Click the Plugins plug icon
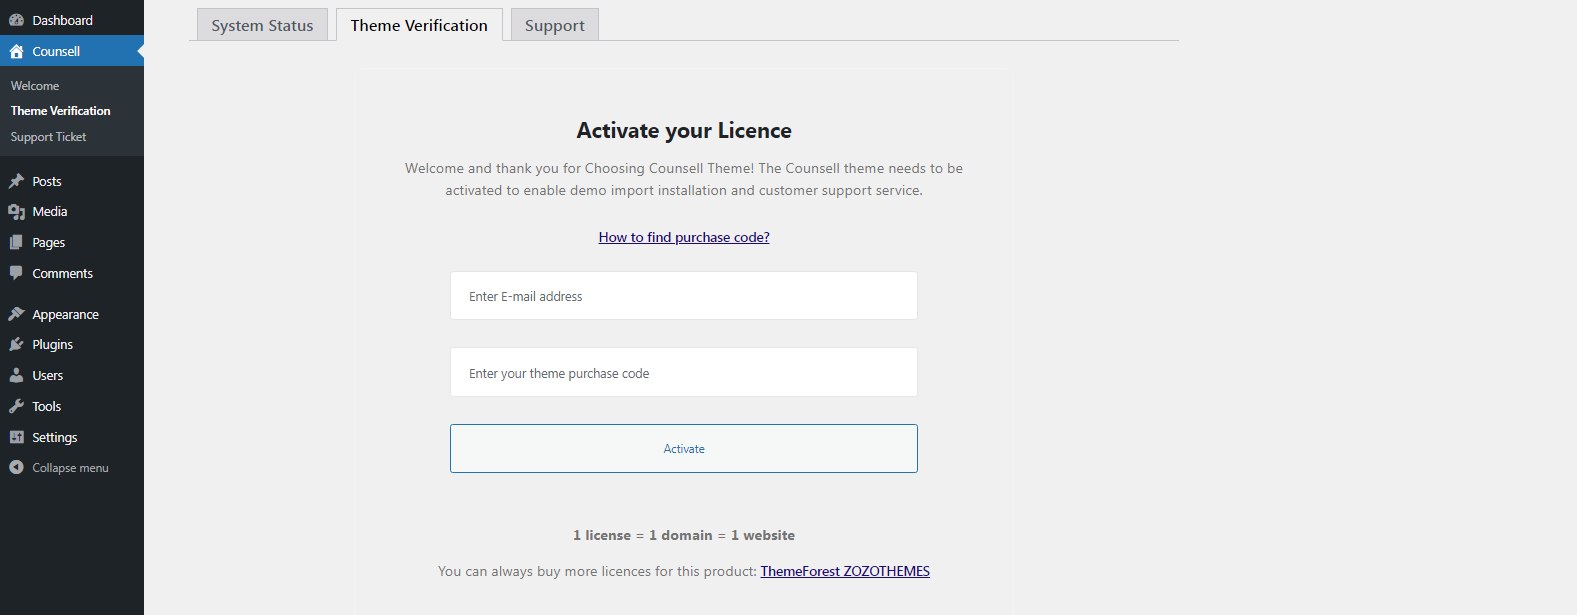The width and height of the screenshot is (1577, 615). point(16,344)
